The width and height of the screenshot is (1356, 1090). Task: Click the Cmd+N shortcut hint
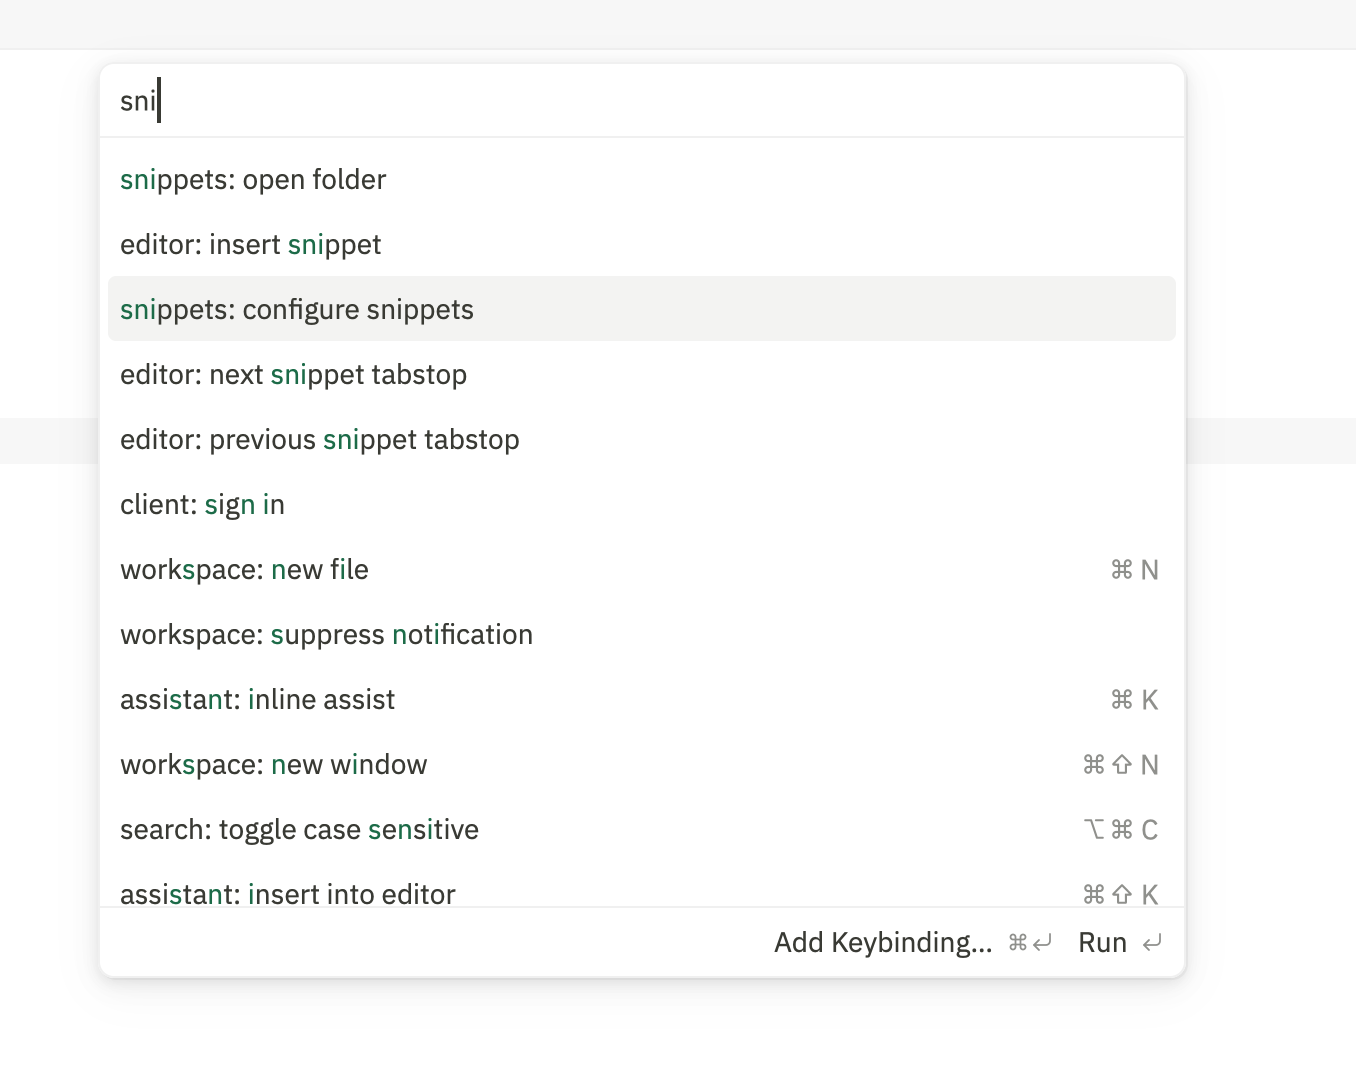1134,570
